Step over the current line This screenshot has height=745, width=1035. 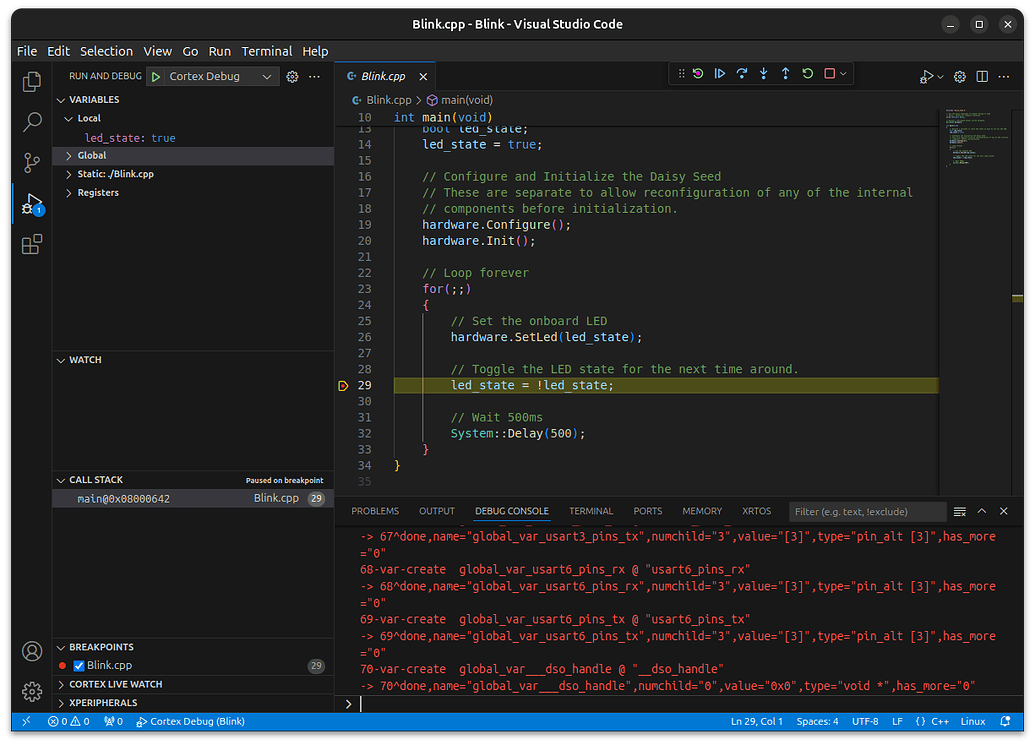pos(741,74)
